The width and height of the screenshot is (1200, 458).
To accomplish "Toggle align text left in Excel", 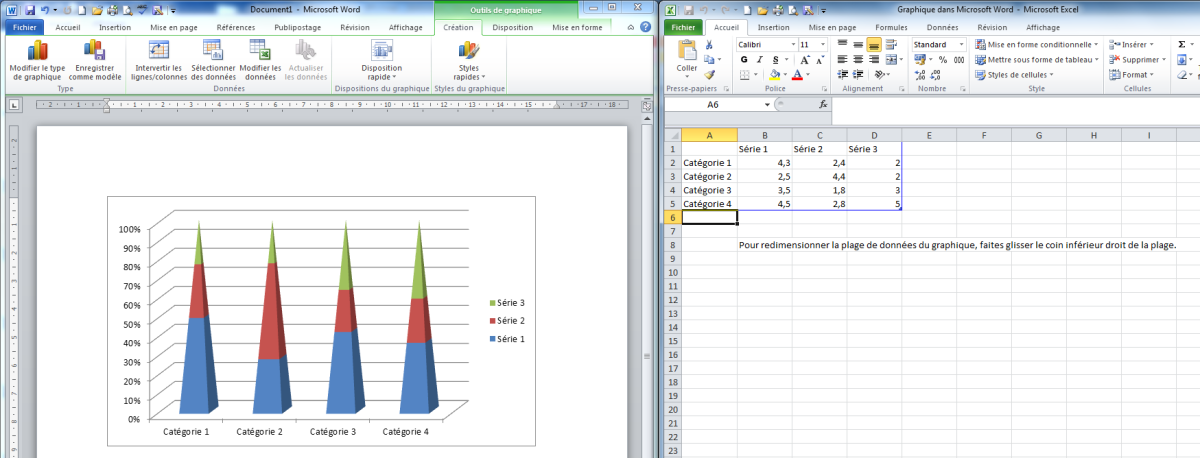I will click(x=842, y=60).
